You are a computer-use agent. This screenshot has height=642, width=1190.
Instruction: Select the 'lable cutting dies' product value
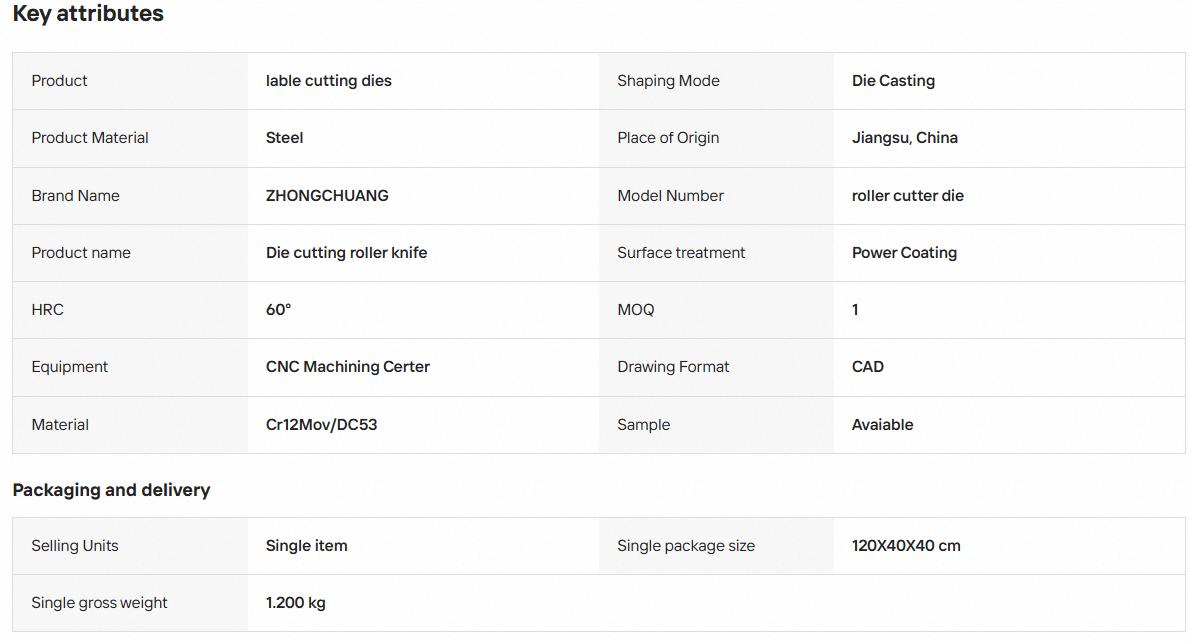(329, 80)
